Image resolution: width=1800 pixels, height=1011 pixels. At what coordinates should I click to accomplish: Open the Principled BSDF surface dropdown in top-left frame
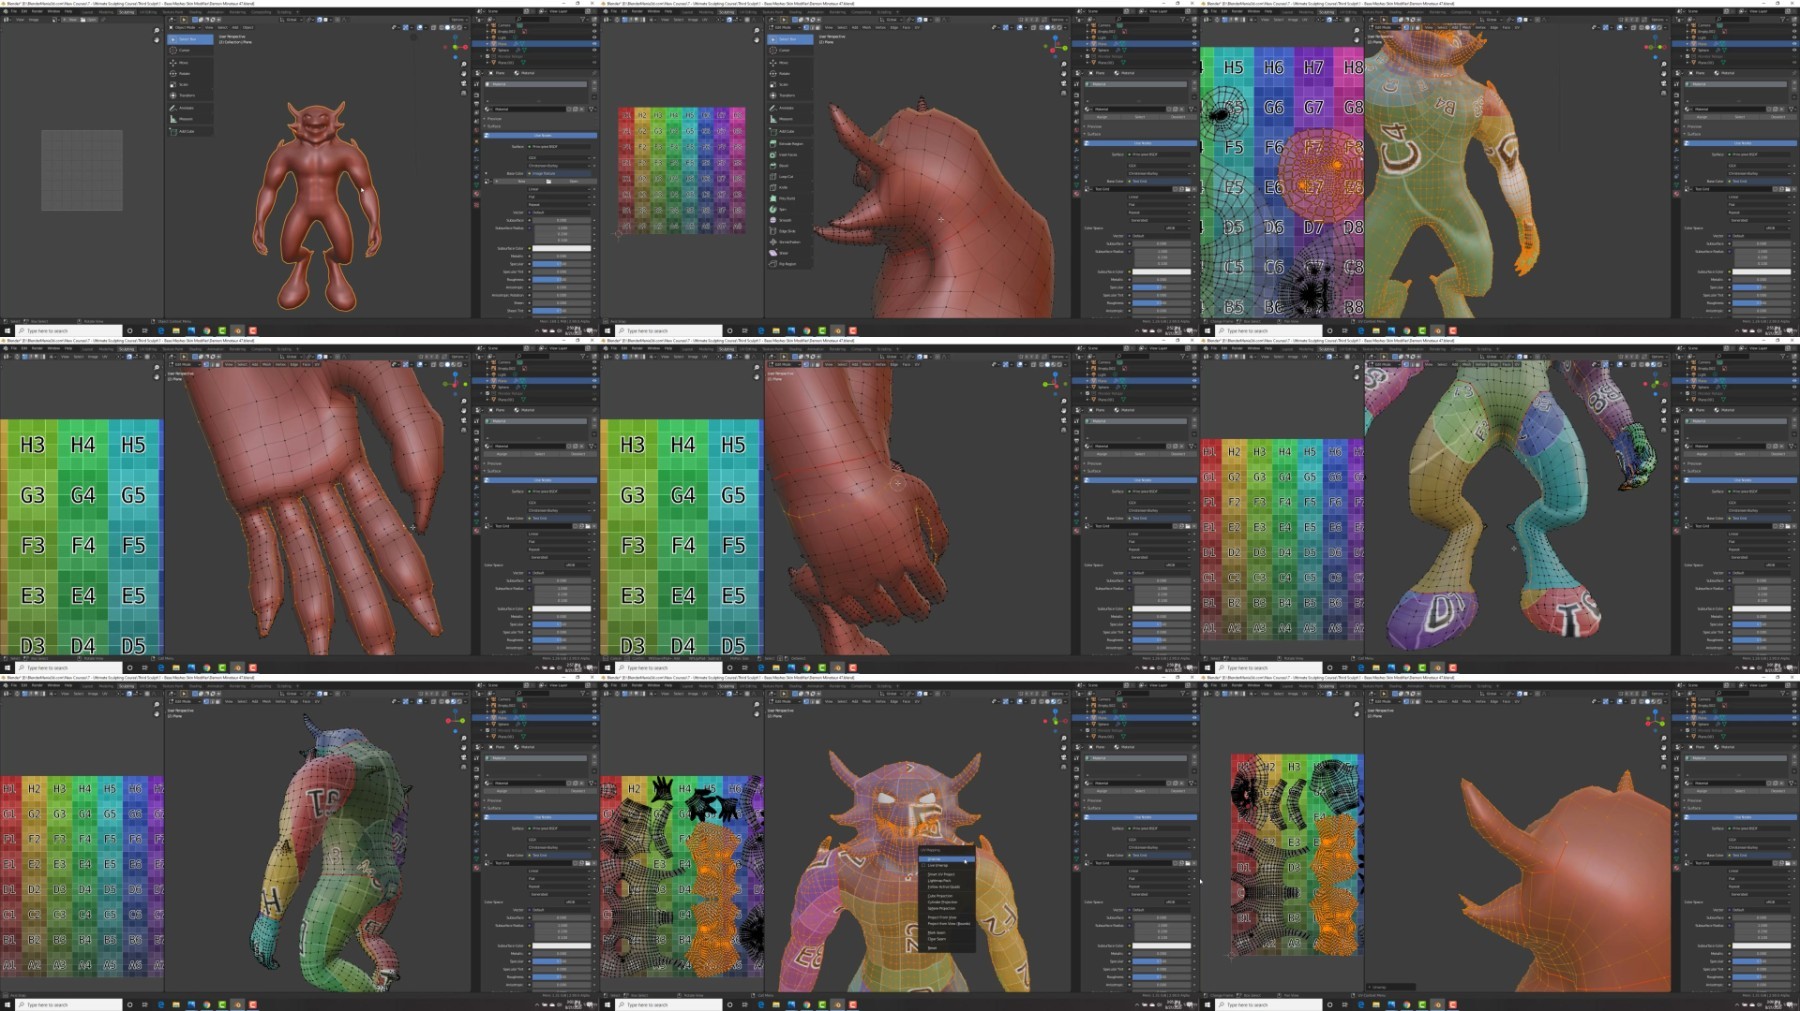click(x=559, y=147)
